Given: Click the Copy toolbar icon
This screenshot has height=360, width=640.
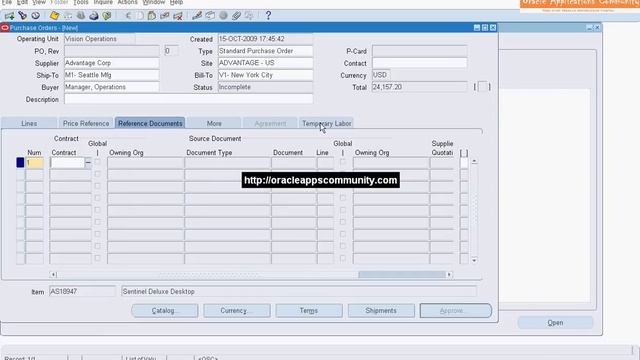Looking at the screenshot, I should pos(140,16).
